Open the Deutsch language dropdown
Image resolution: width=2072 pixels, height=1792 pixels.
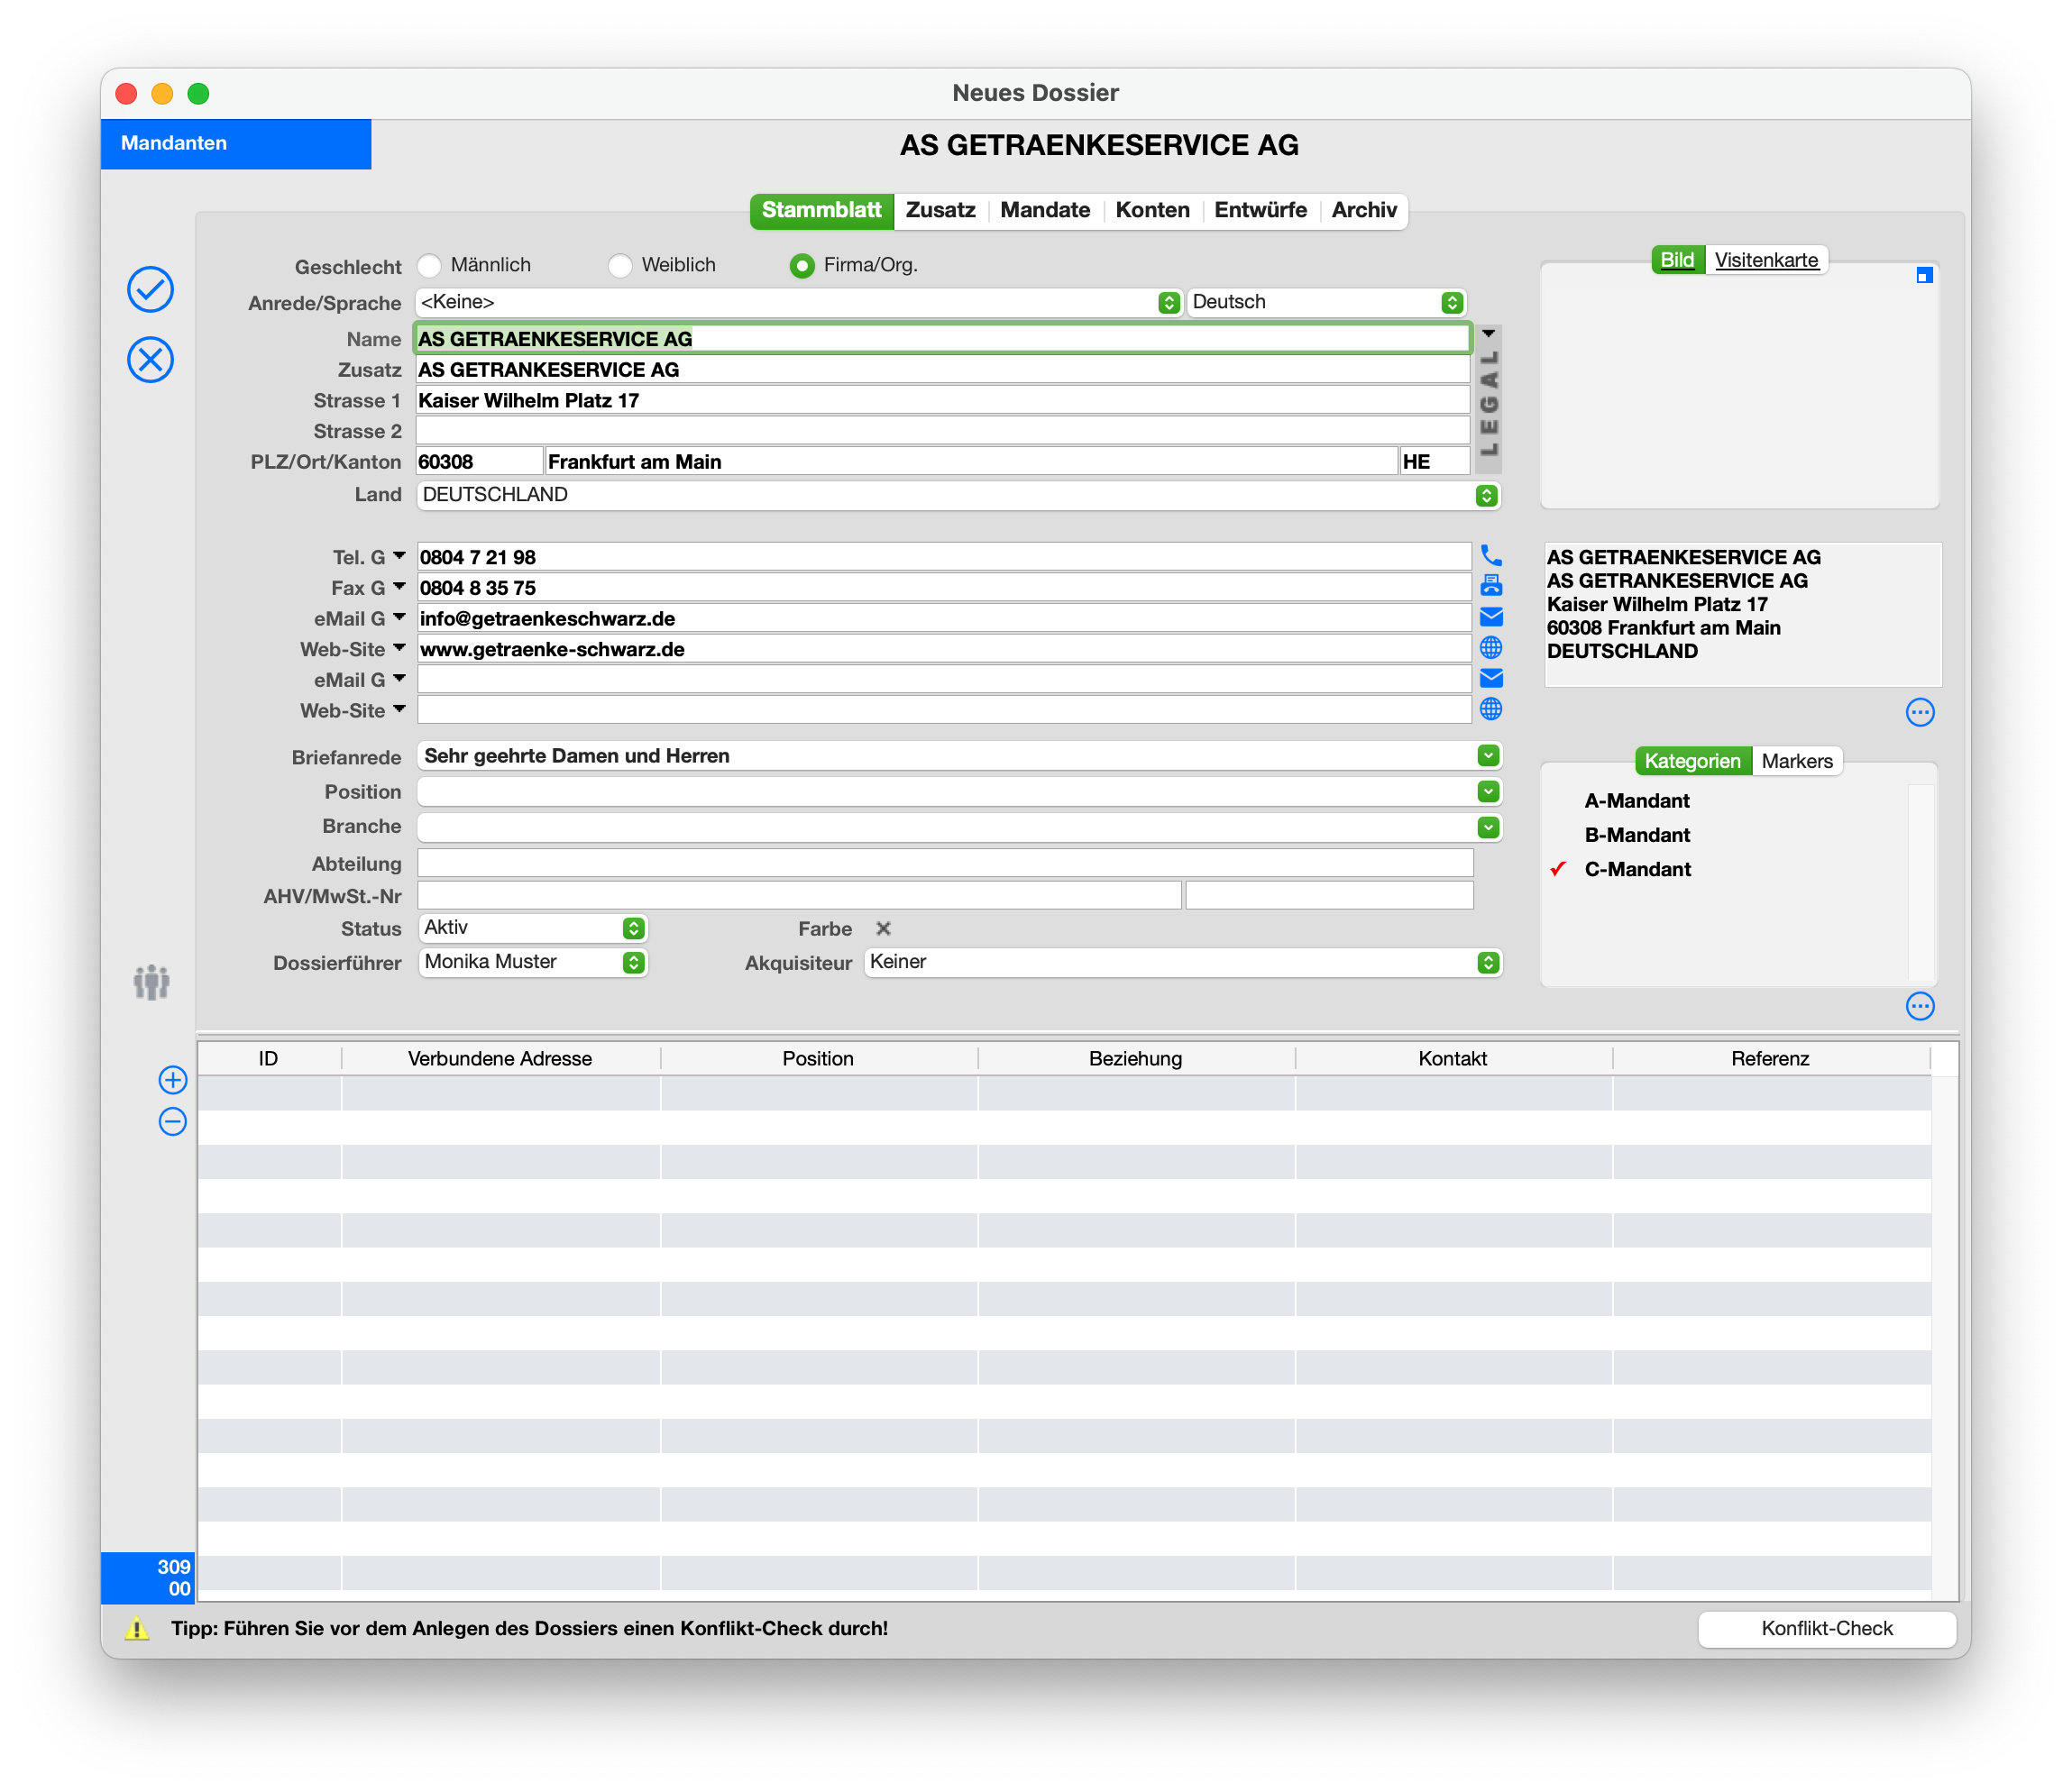point(1326,302)
